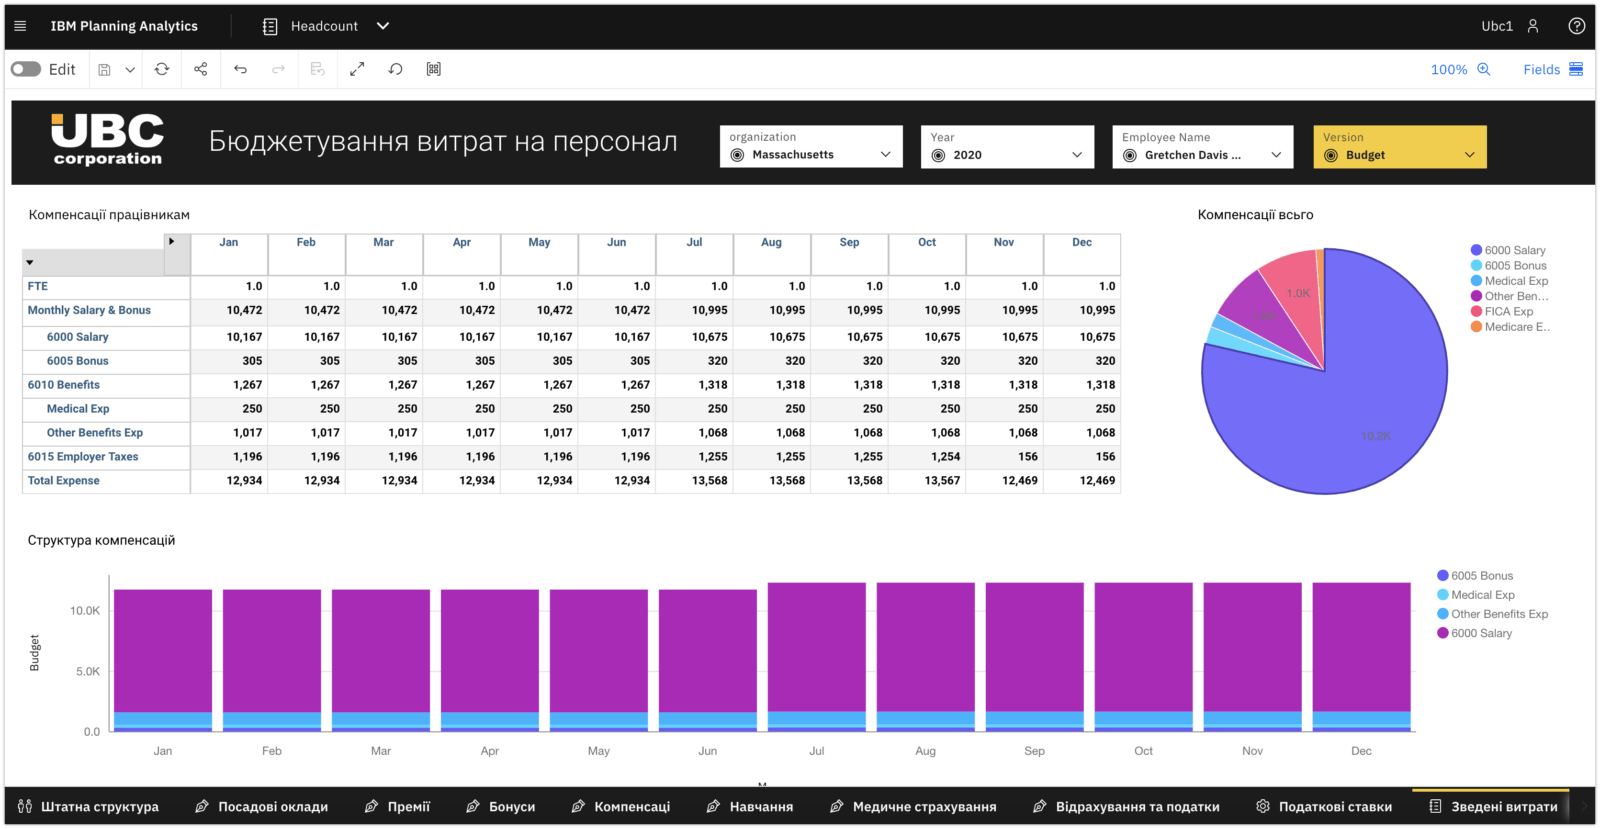Open the hamburger navigation menu
This screenshot has height=829, width=1600.
coord(20,26)
